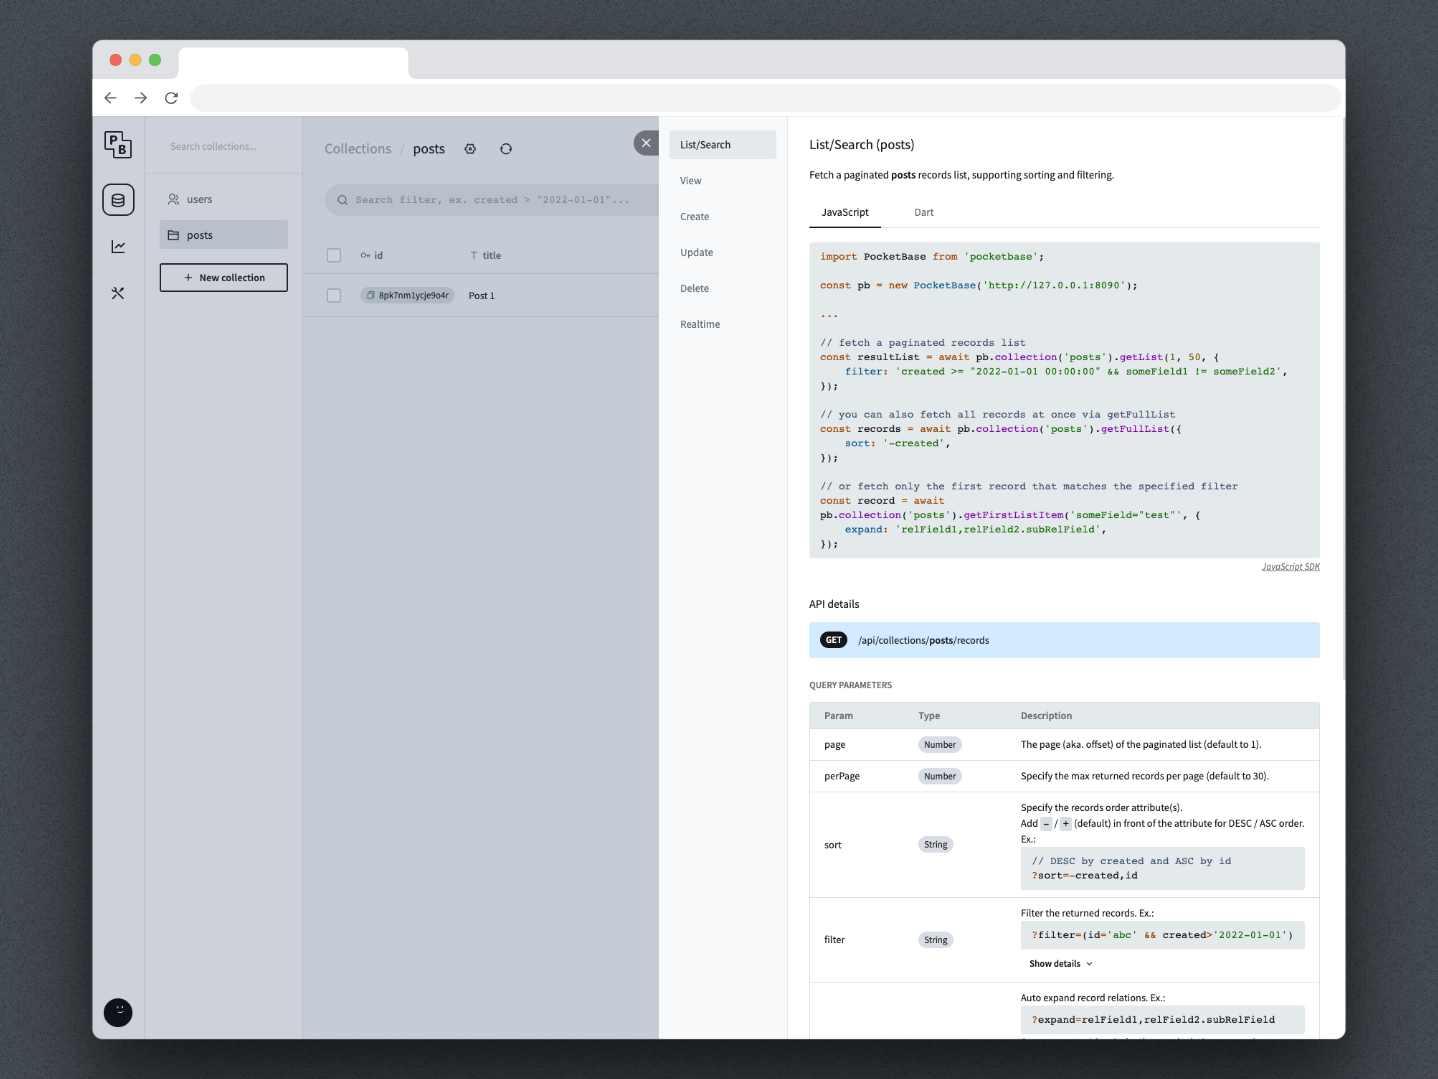
Task: Click the browser tab
Action: click(x=293, y=62)
